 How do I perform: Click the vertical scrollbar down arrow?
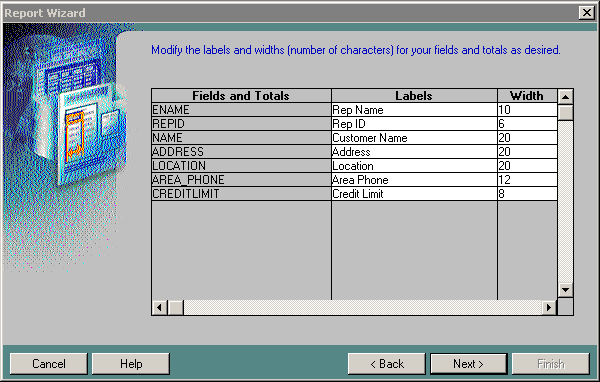pos(565,289)
